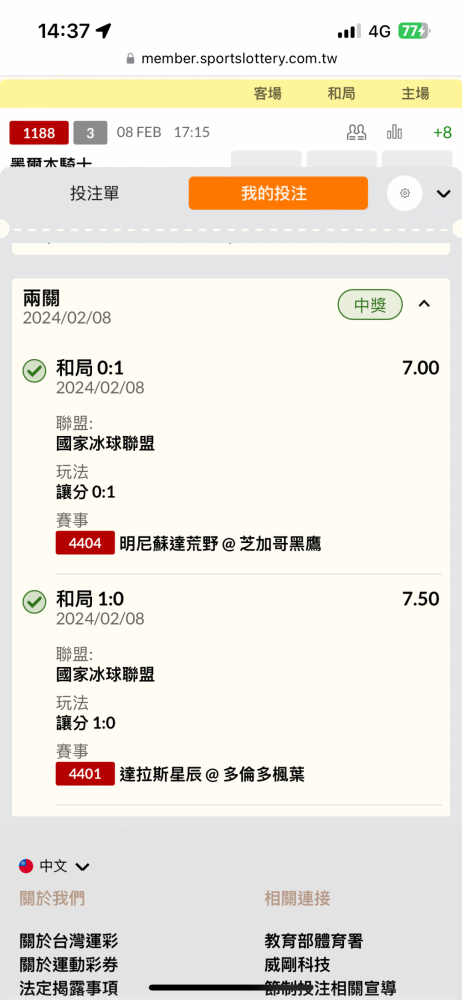Open the +8 more markets link
462x1000 pixels.
tap(442, 133)
